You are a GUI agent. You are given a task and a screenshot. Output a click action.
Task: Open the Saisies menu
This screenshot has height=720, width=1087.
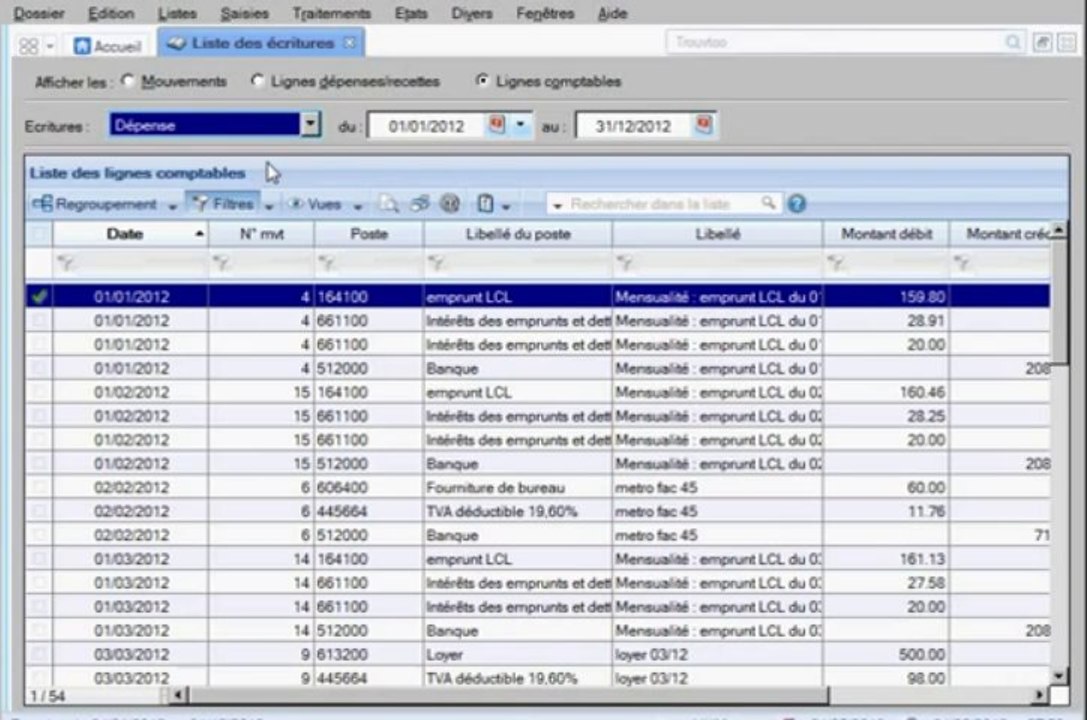(x=244, y=13)
